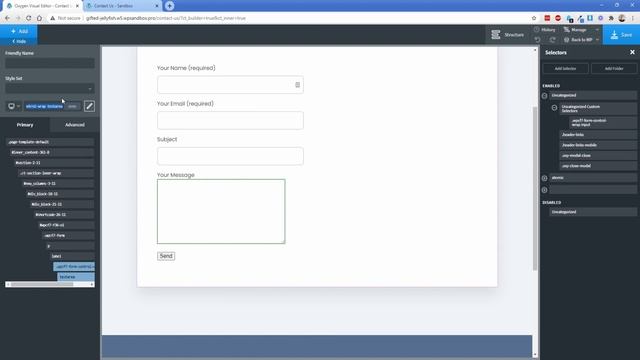Close the Selectors panel

click(x=632, y=52)
